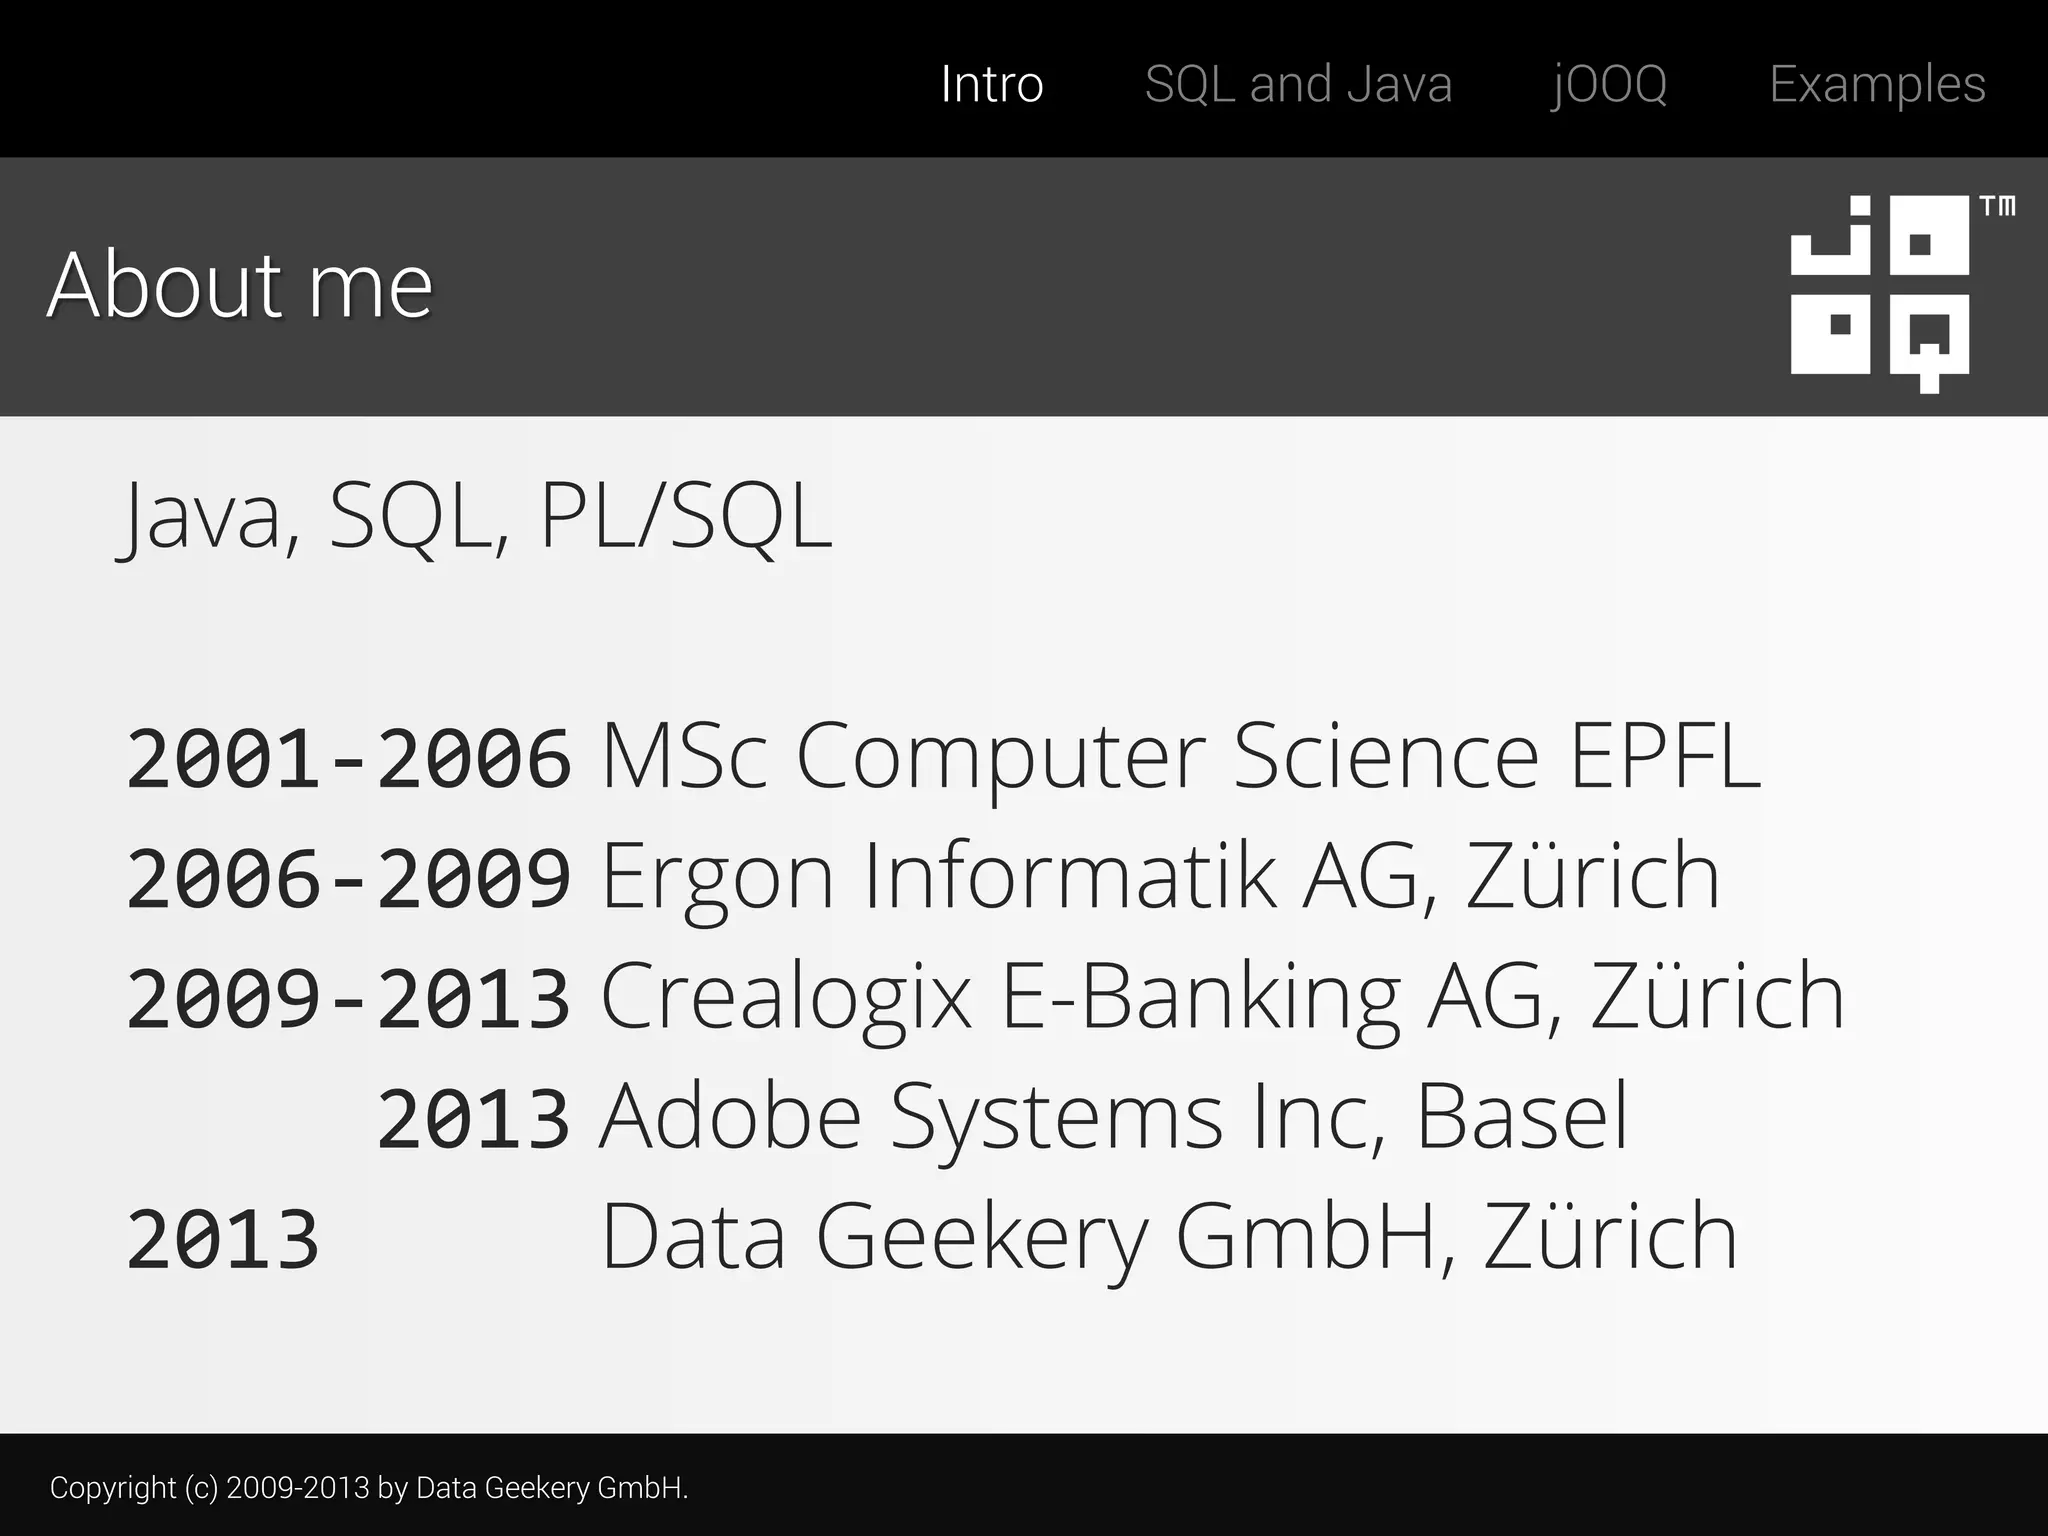The width and height of the screenshot is (2048, 1536).
Task: Switch to the SQL and Java tab
Action: [x=1298, y=84]
